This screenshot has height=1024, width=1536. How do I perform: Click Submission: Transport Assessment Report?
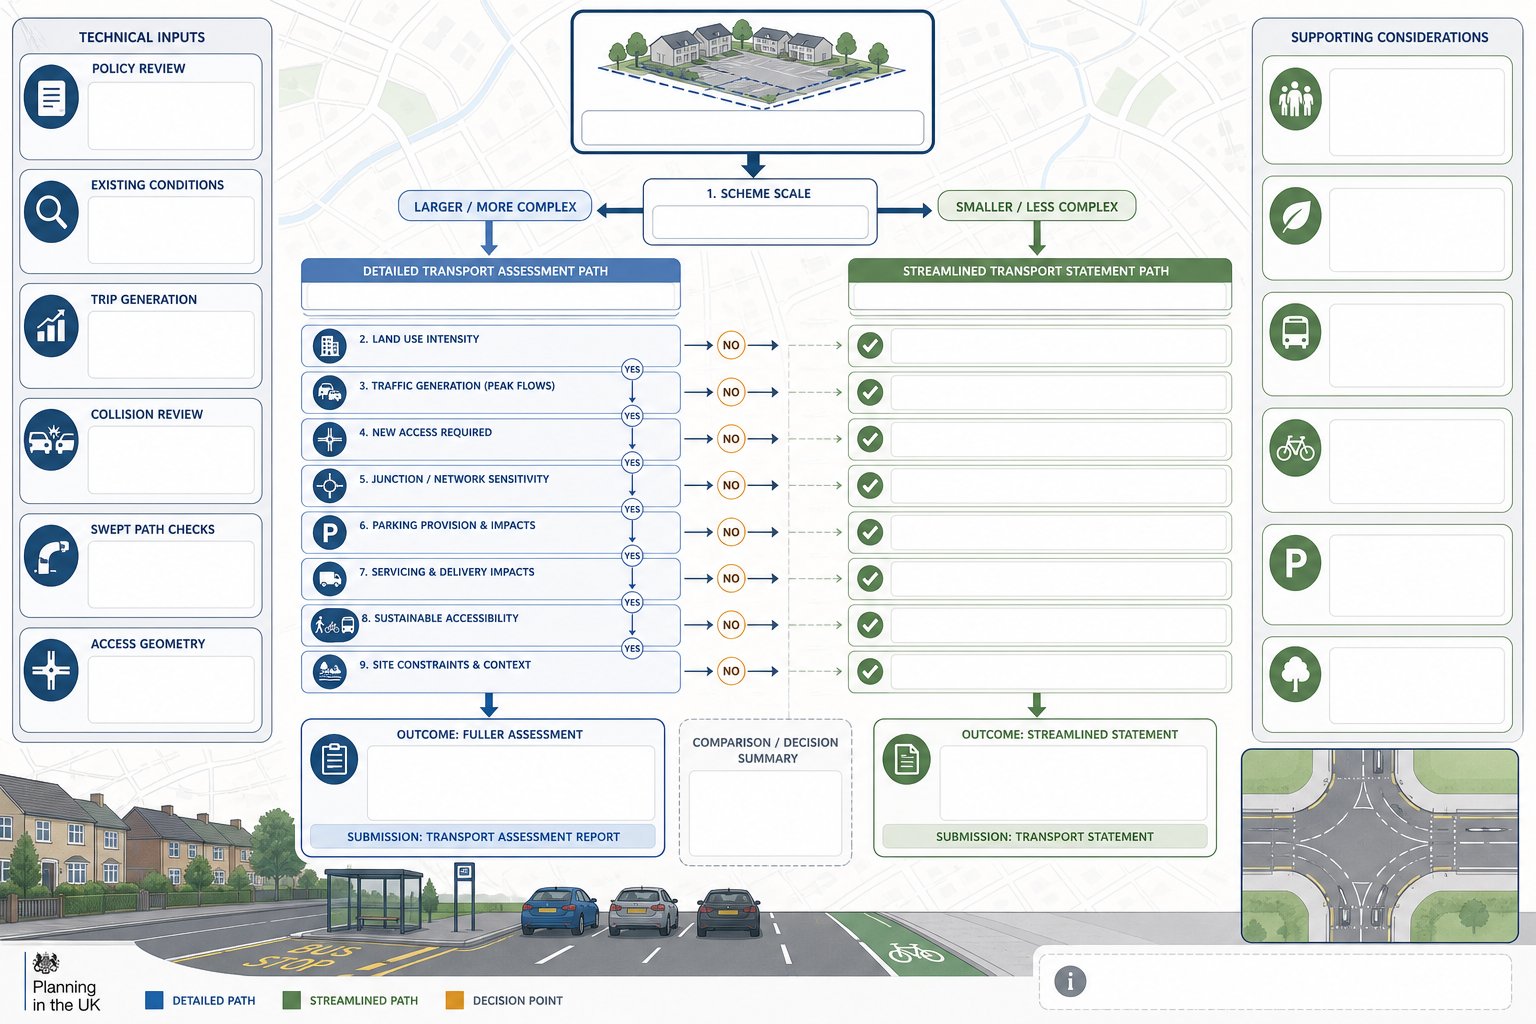point(483,836)
